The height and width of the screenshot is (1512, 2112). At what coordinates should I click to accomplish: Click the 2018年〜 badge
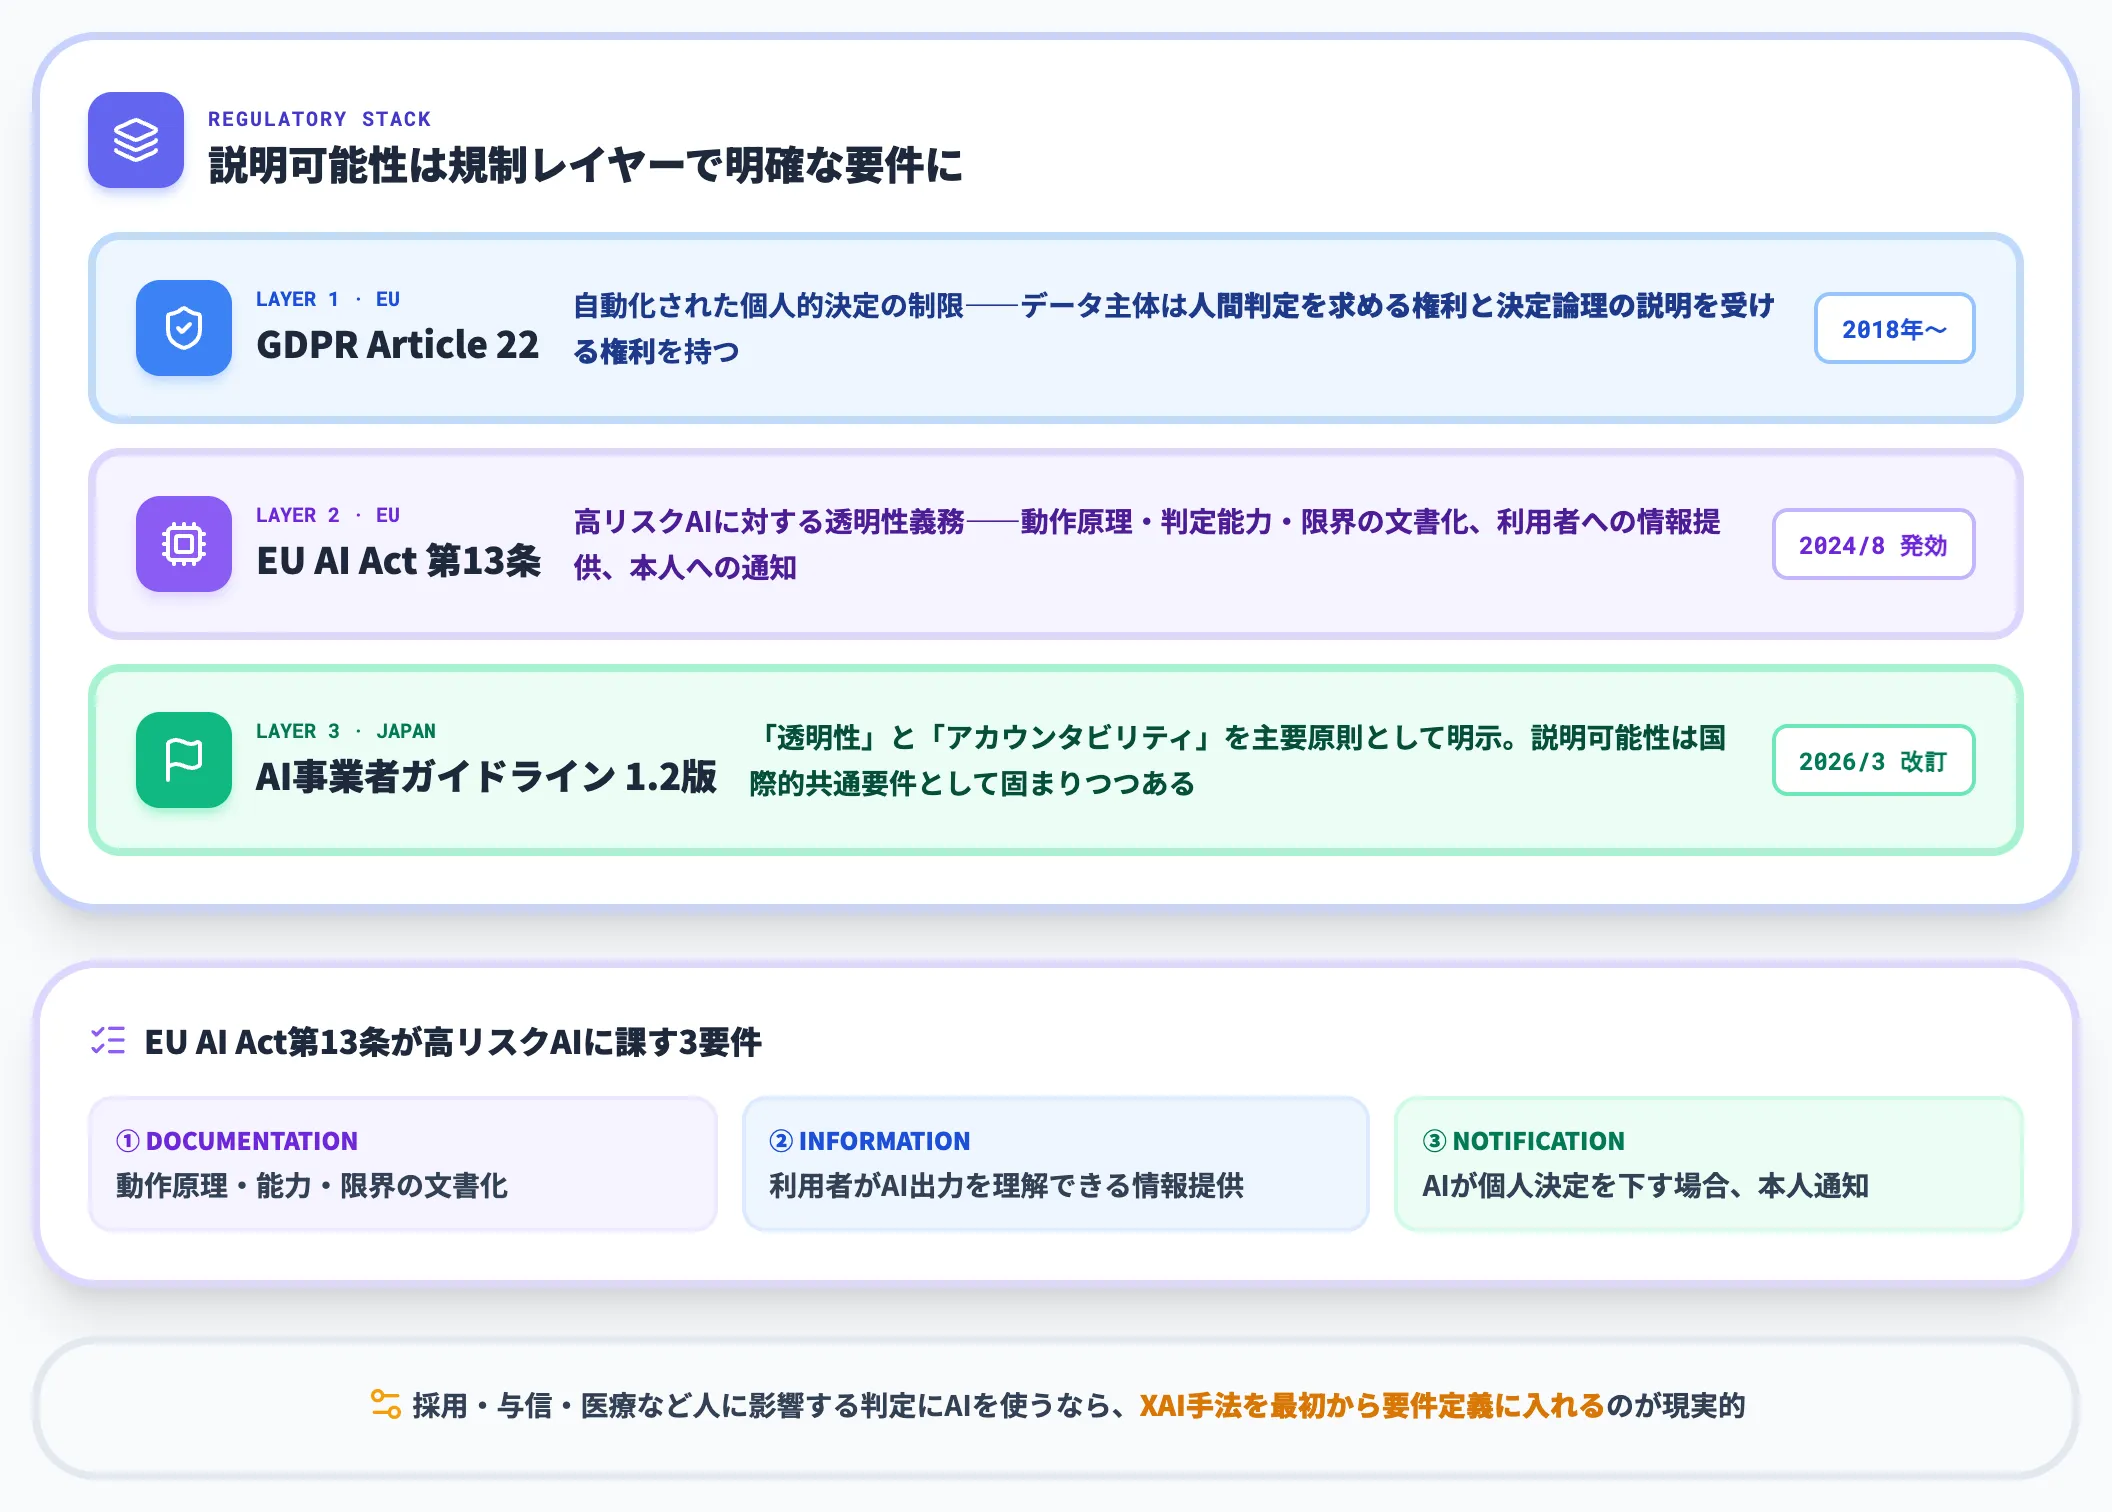1894,328
